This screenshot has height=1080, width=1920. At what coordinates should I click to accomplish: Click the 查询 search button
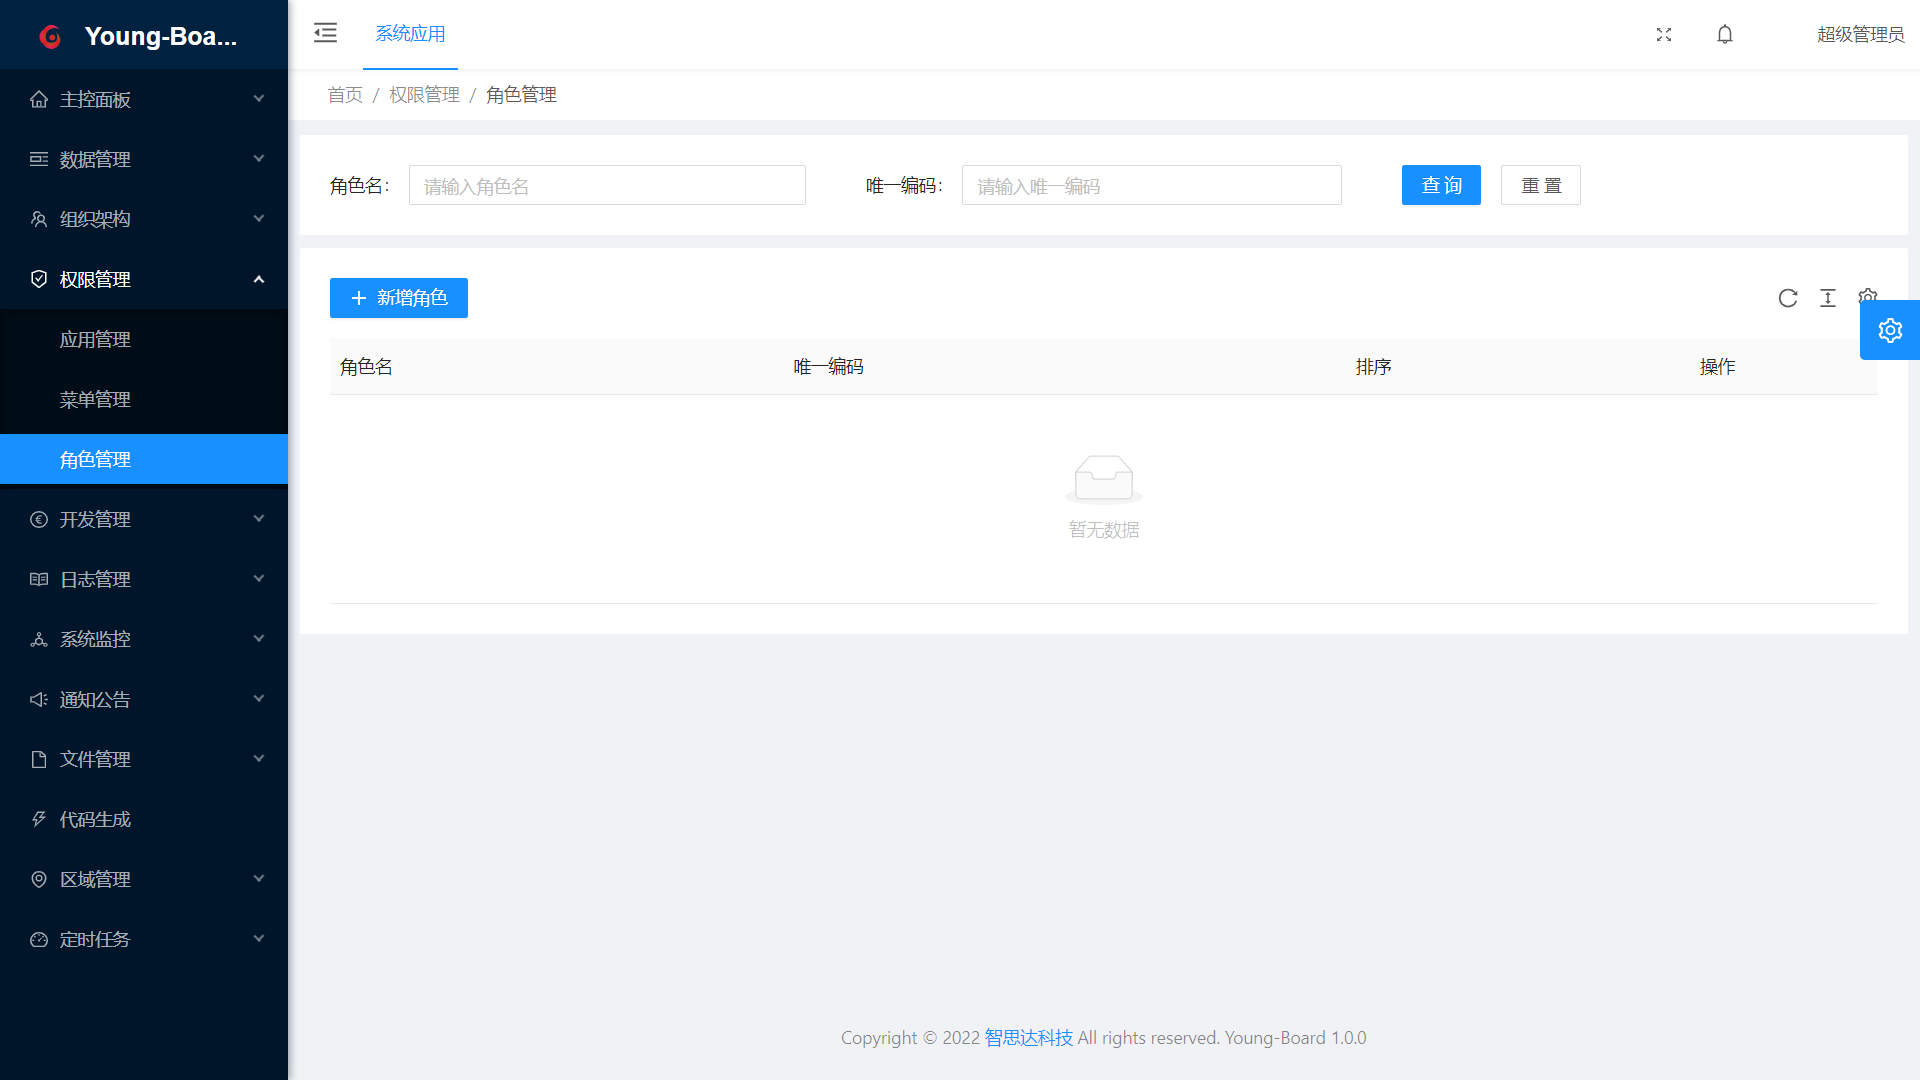pos(1440,185)
